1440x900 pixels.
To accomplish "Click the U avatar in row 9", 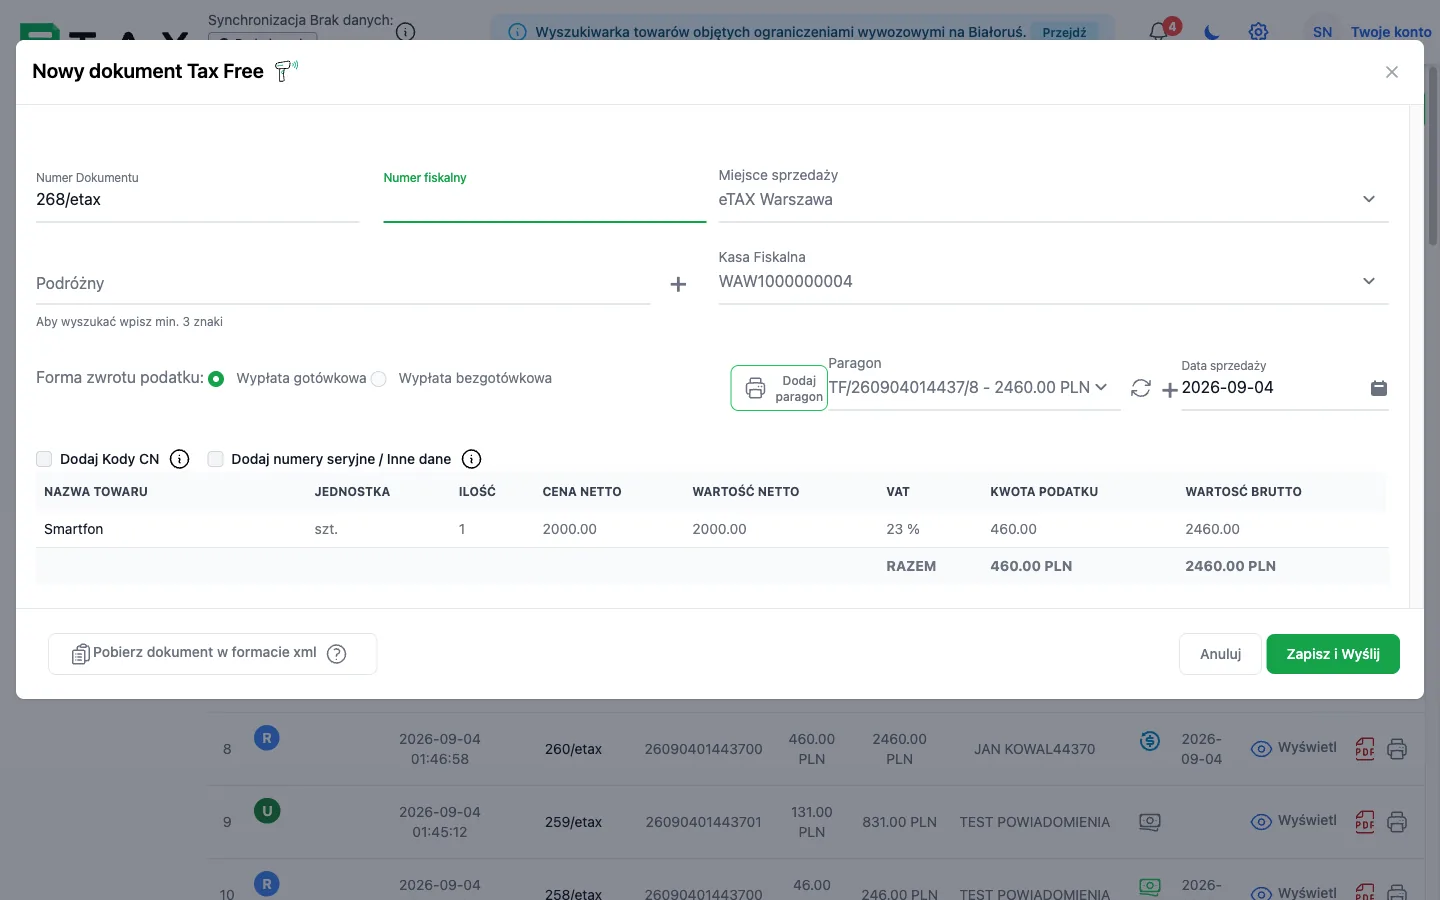I will tap(266, 811).
